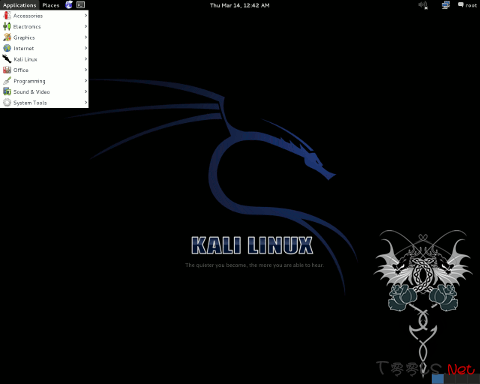Open the network connections indicator

click(x=446, y=5)
